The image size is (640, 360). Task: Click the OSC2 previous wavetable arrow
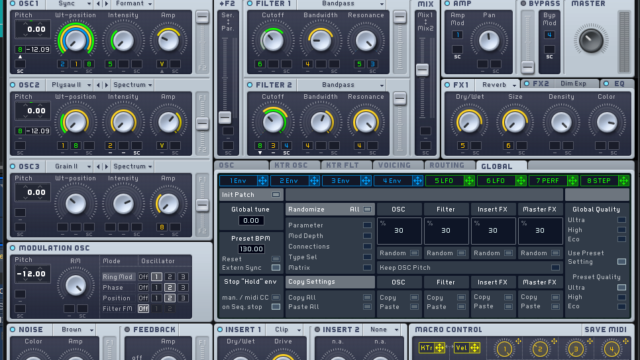click(98, 85)
